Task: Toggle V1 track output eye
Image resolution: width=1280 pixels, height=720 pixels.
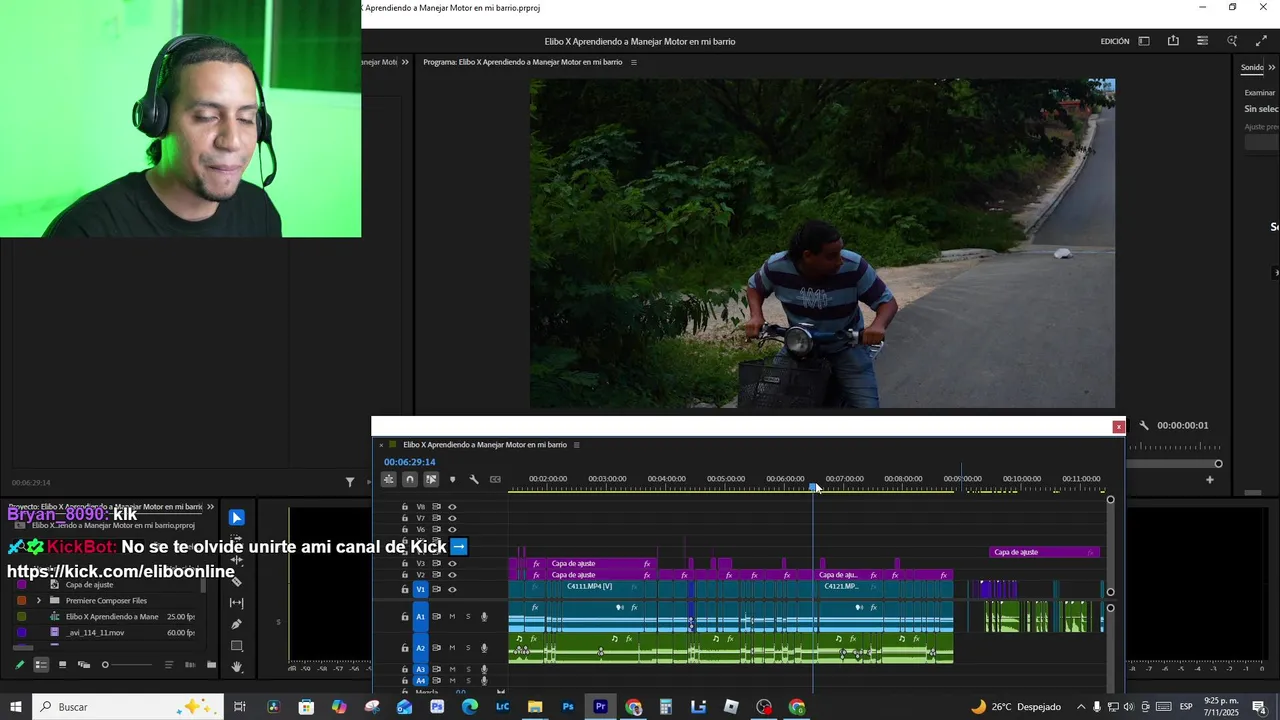Action: pos(452,589)
